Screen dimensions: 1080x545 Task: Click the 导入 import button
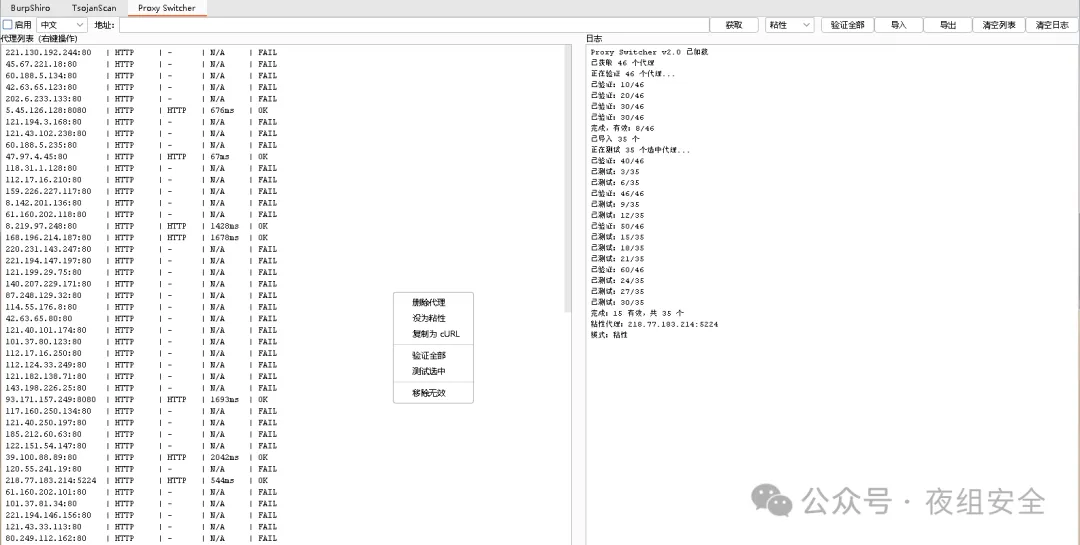[x=898, y=25]
